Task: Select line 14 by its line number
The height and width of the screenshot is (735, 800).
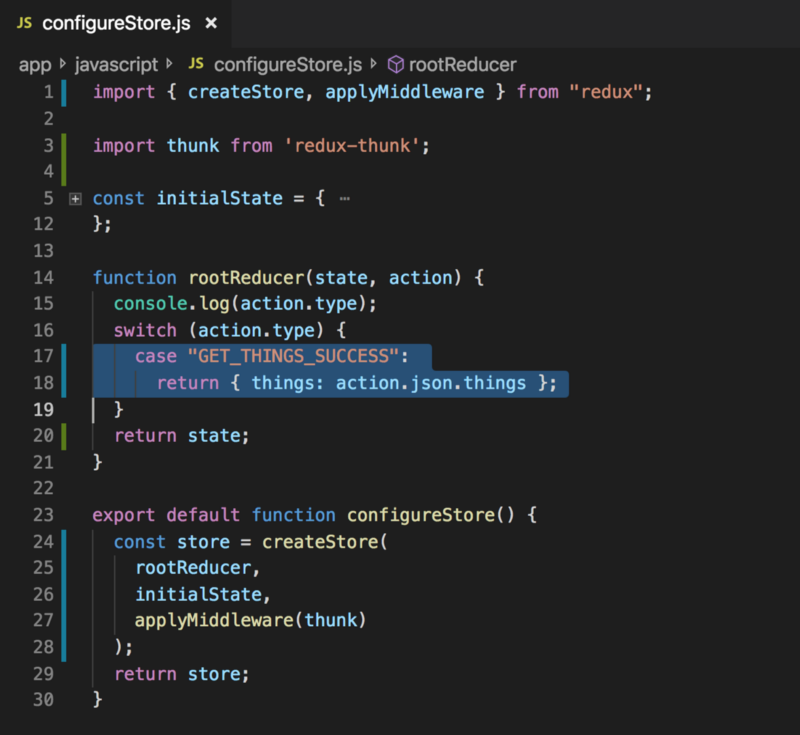Action: [42, 277]
